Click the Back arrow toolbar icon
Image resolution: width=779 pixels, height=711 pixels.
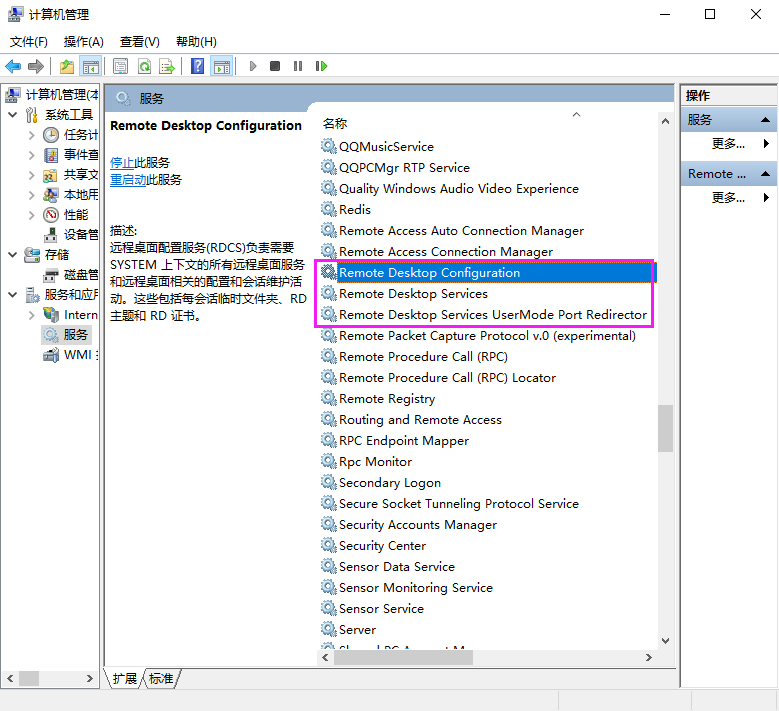(13, 66)
